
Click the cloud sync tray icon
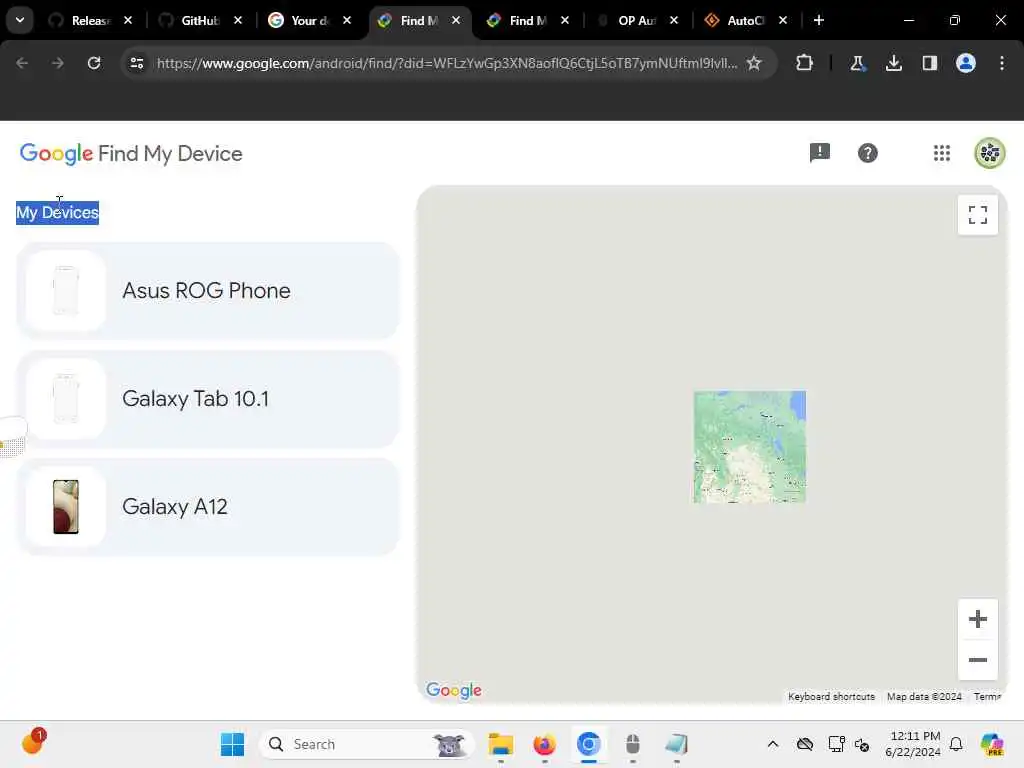pyautogui.click(x=805, y=744)
